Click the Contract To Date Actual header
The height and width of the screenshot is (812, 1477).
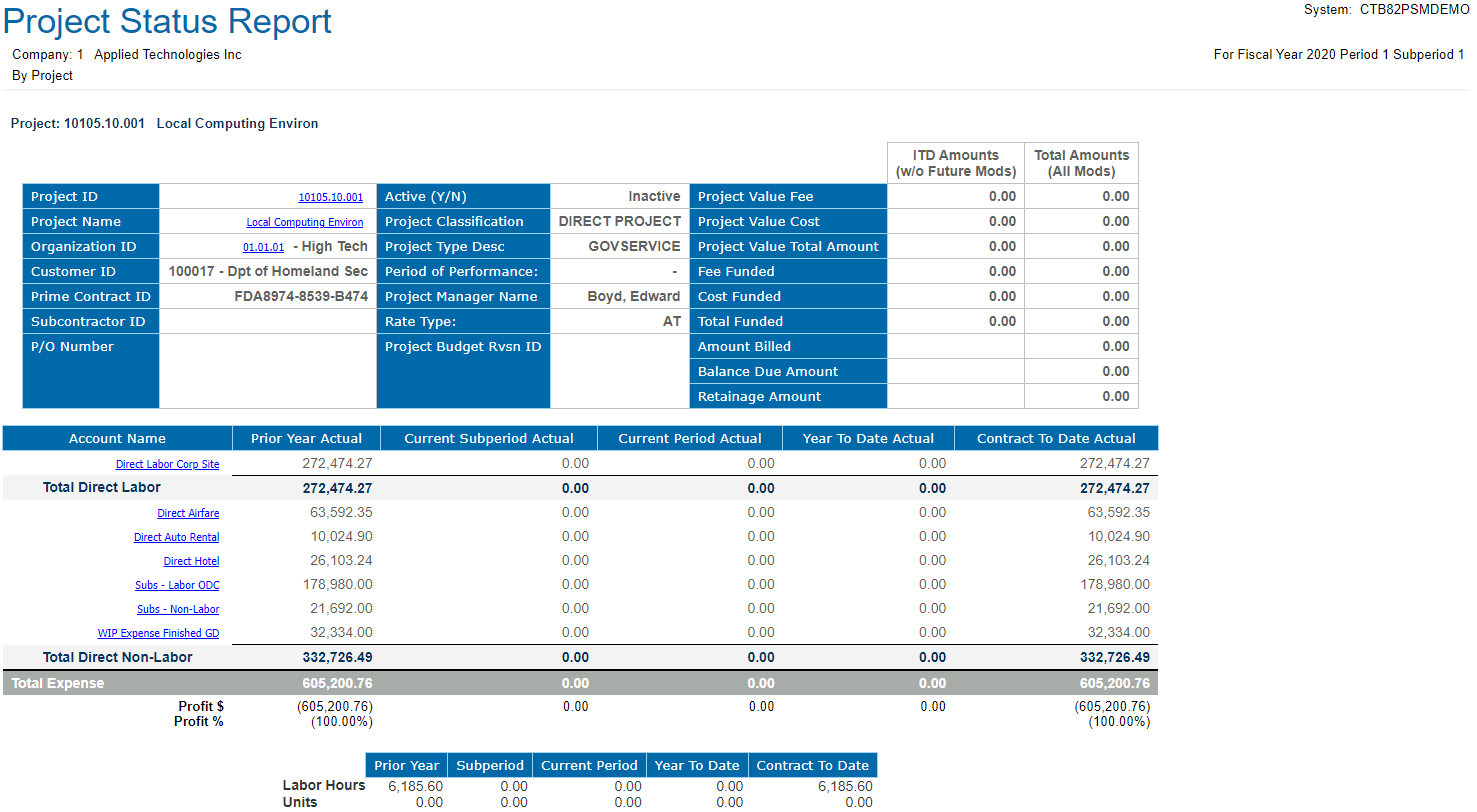1056,438
